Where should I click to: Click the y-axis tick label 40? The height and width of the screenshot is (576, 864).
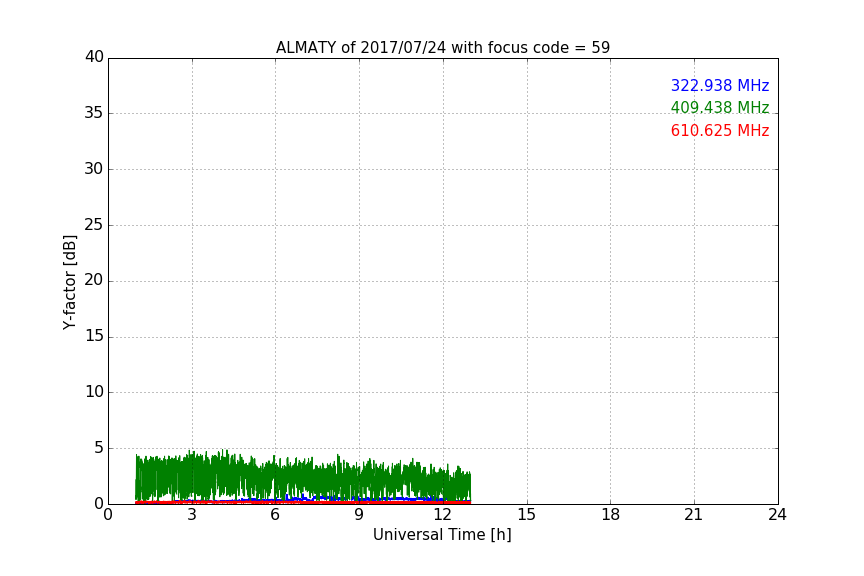click(x=94, y=57)
